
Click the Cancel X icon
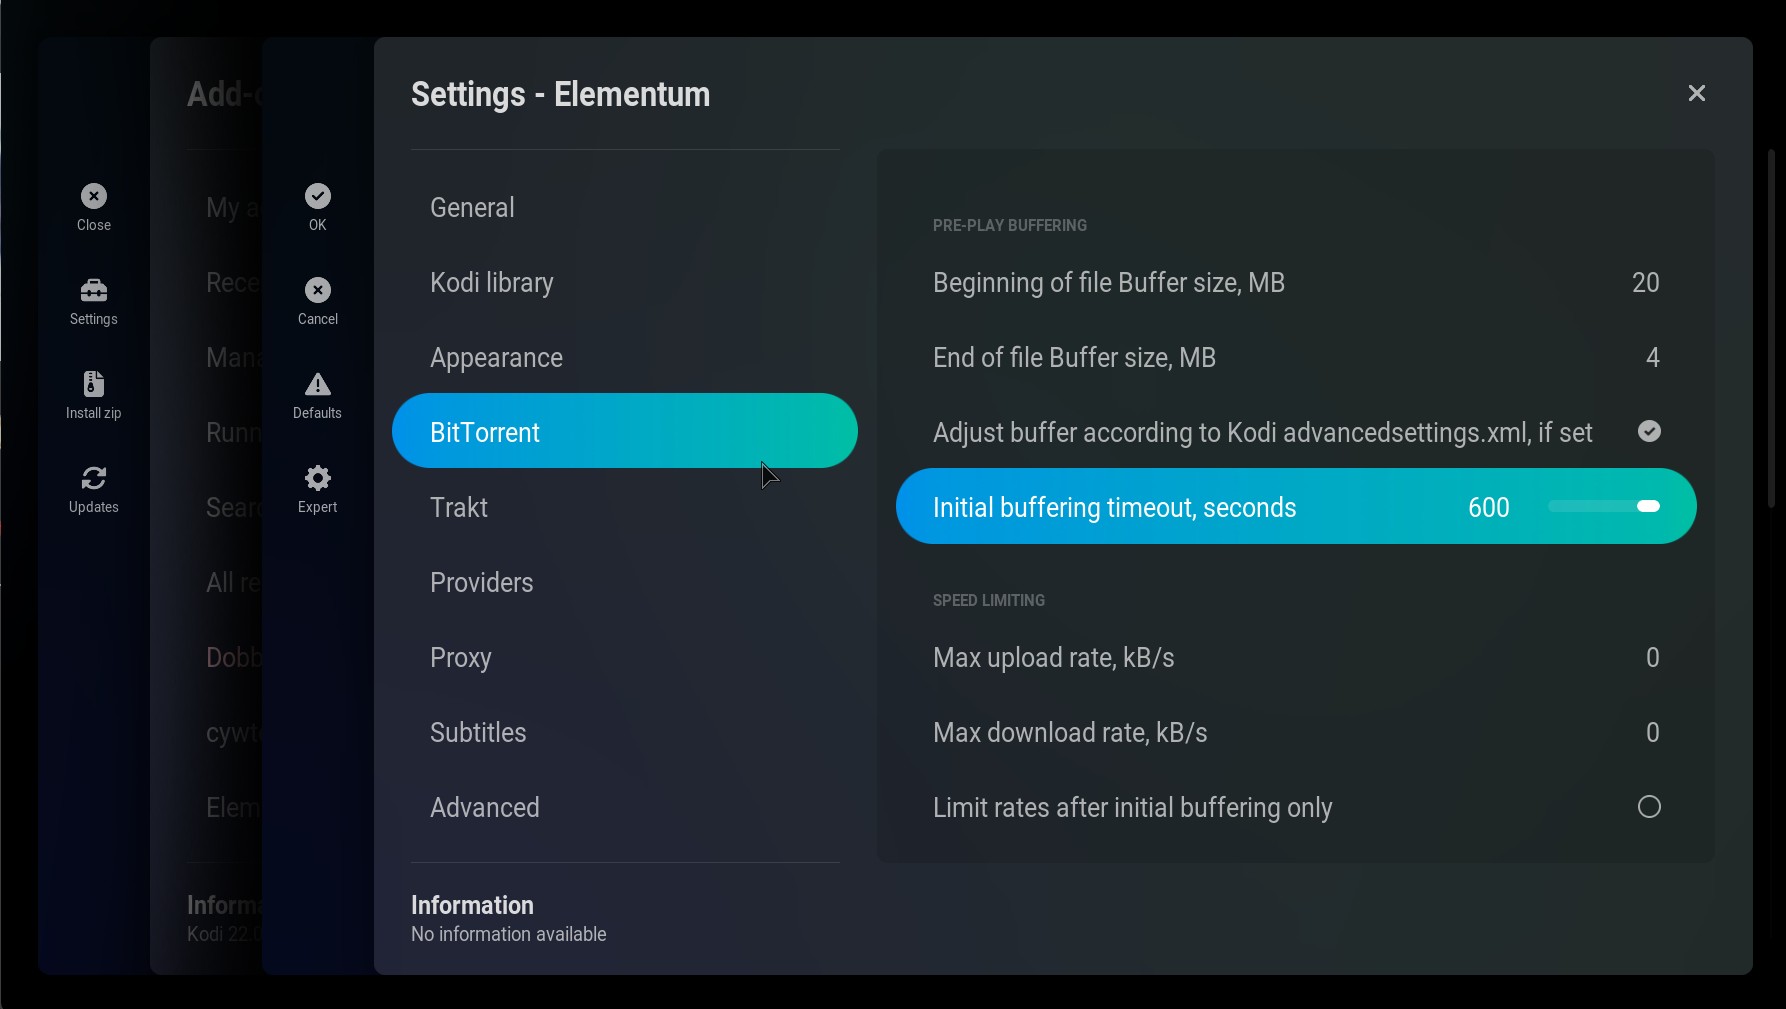tap(318, 290)
